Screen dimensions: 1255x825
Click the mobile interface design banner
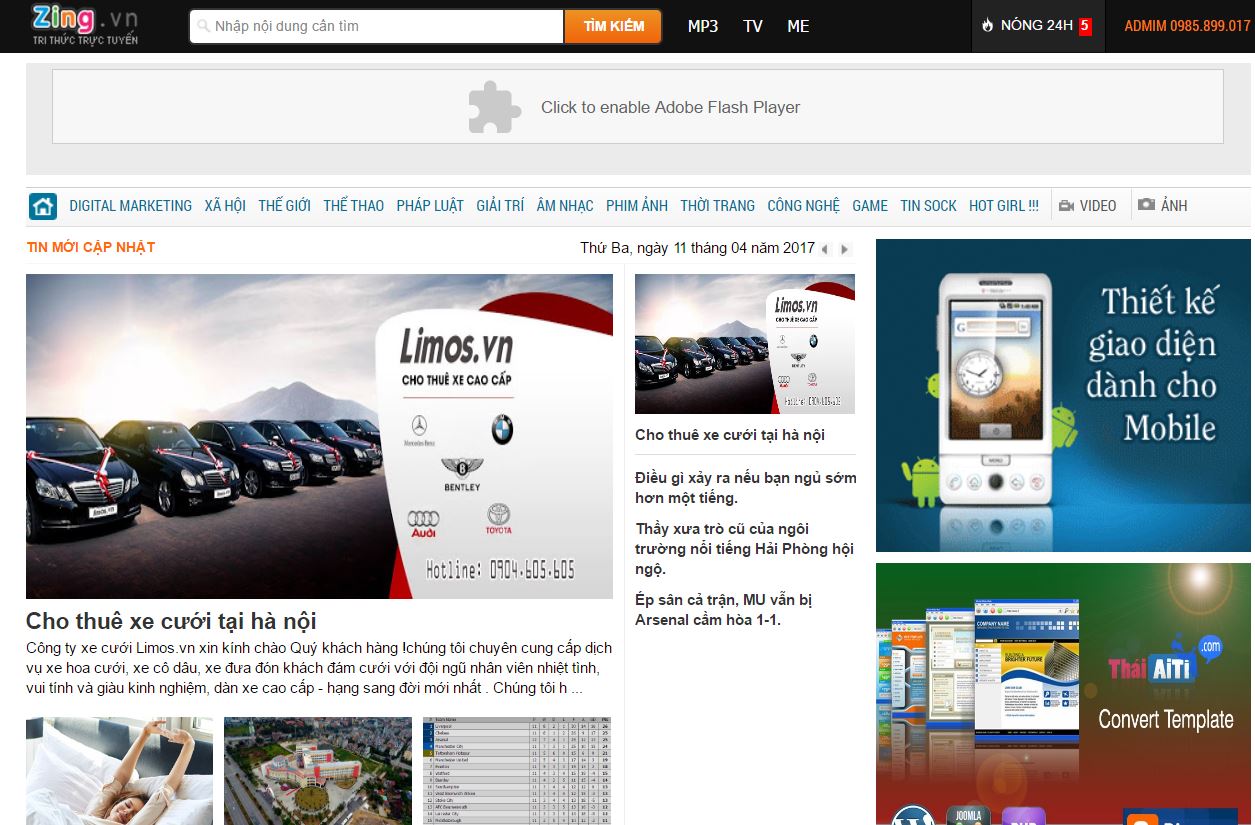pyautogui.click(x=1063, y=395)
